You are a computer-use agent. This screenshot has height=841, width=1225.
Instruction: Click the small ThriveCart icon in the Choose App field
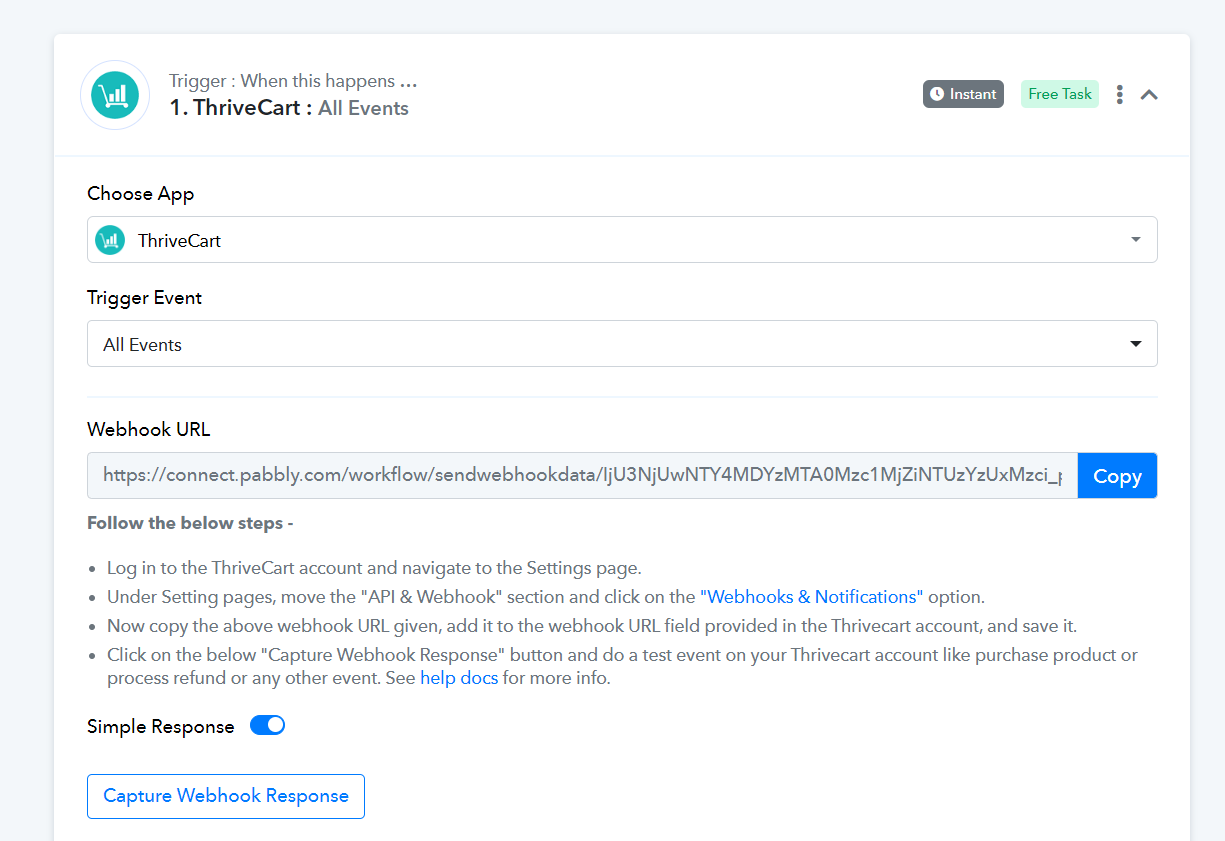110,240
